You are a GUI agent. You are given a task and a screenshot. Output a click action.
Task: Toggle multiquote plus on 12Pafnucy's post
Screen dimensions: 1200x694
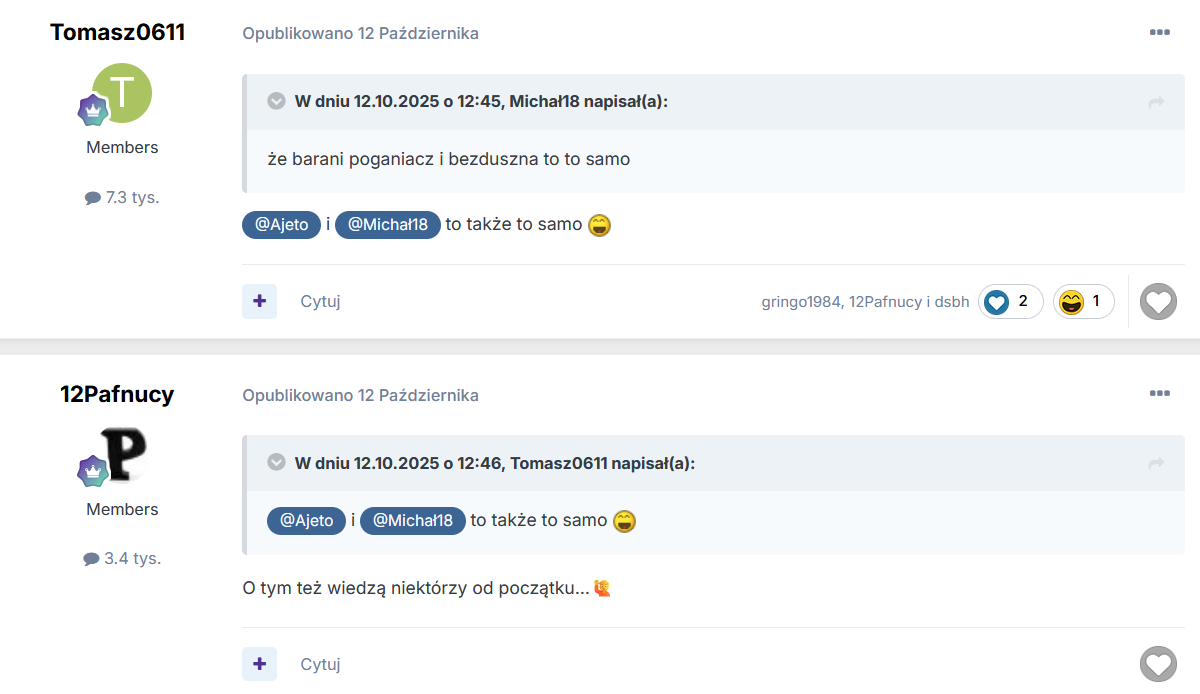pos(259,663)
